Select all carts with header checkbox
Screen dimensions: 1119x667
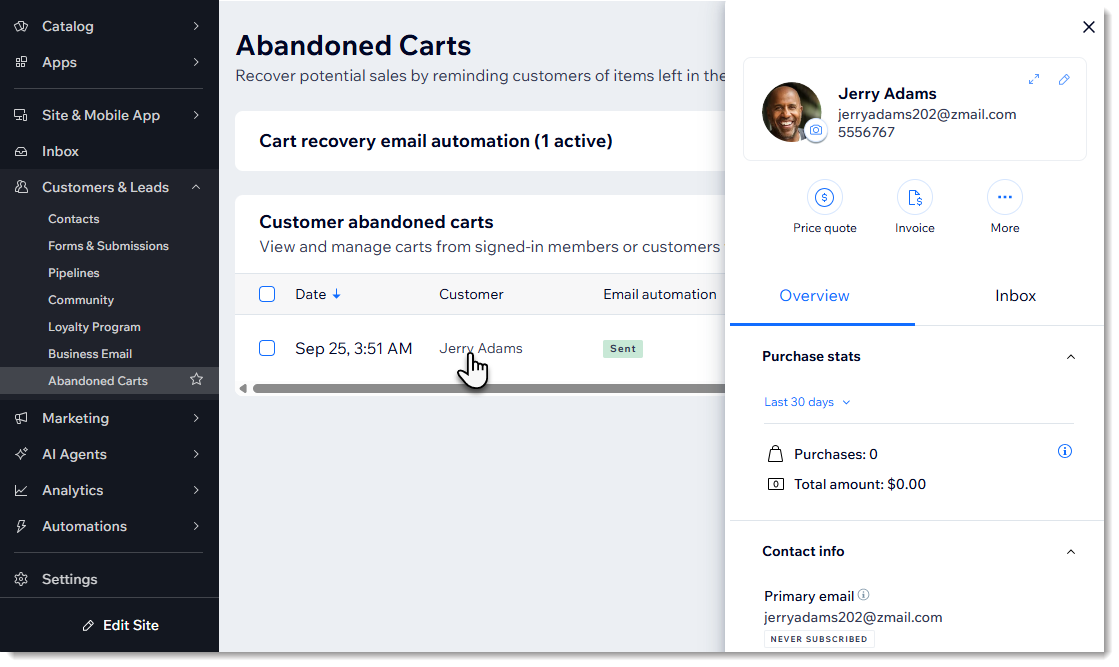[267, 294]
